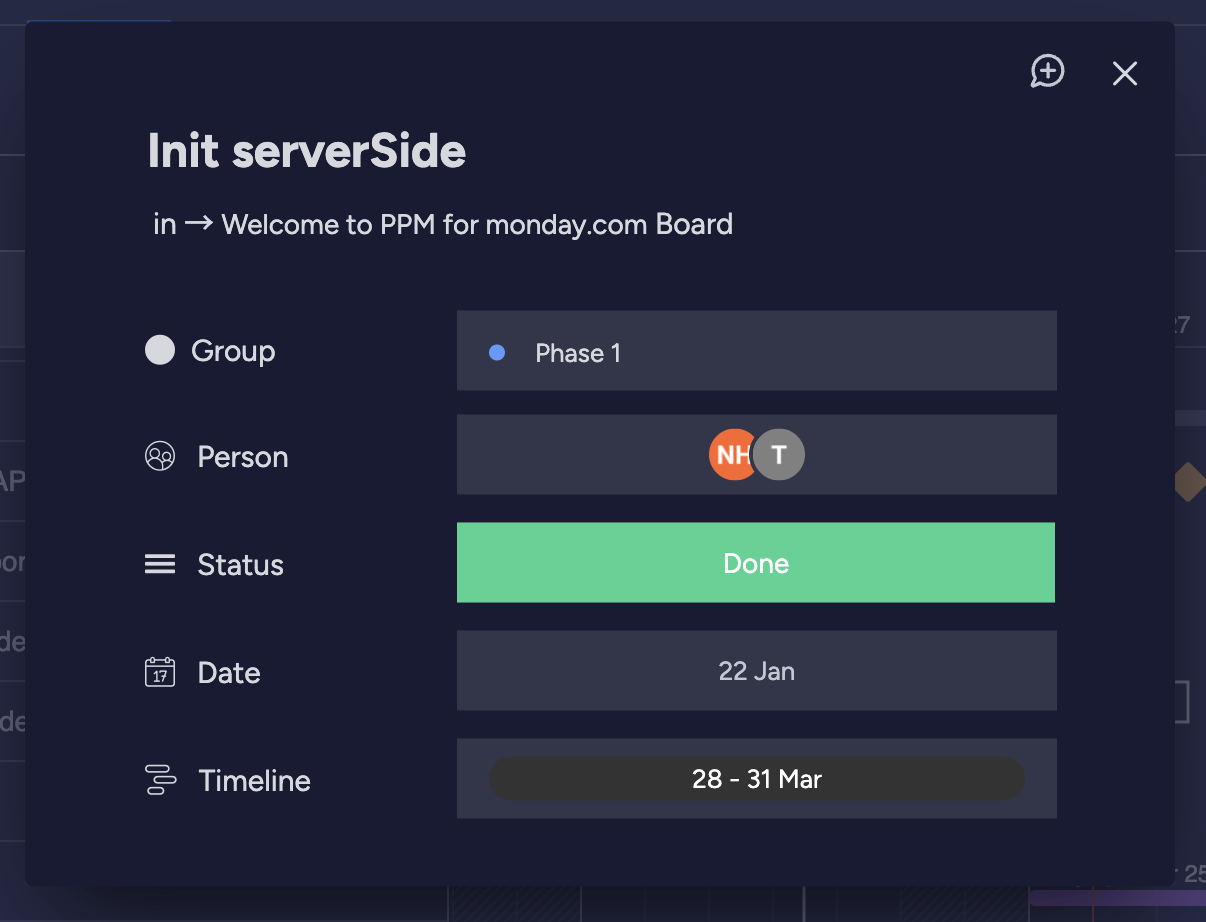Open the 22 Jan date picker
The image size is (1206, 922).
coord(756,671)
